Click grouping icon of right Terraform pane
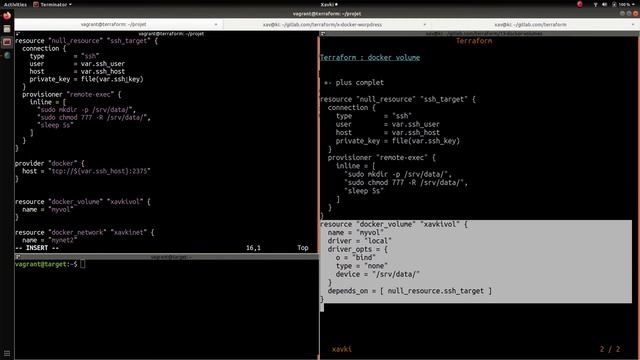 323,34
